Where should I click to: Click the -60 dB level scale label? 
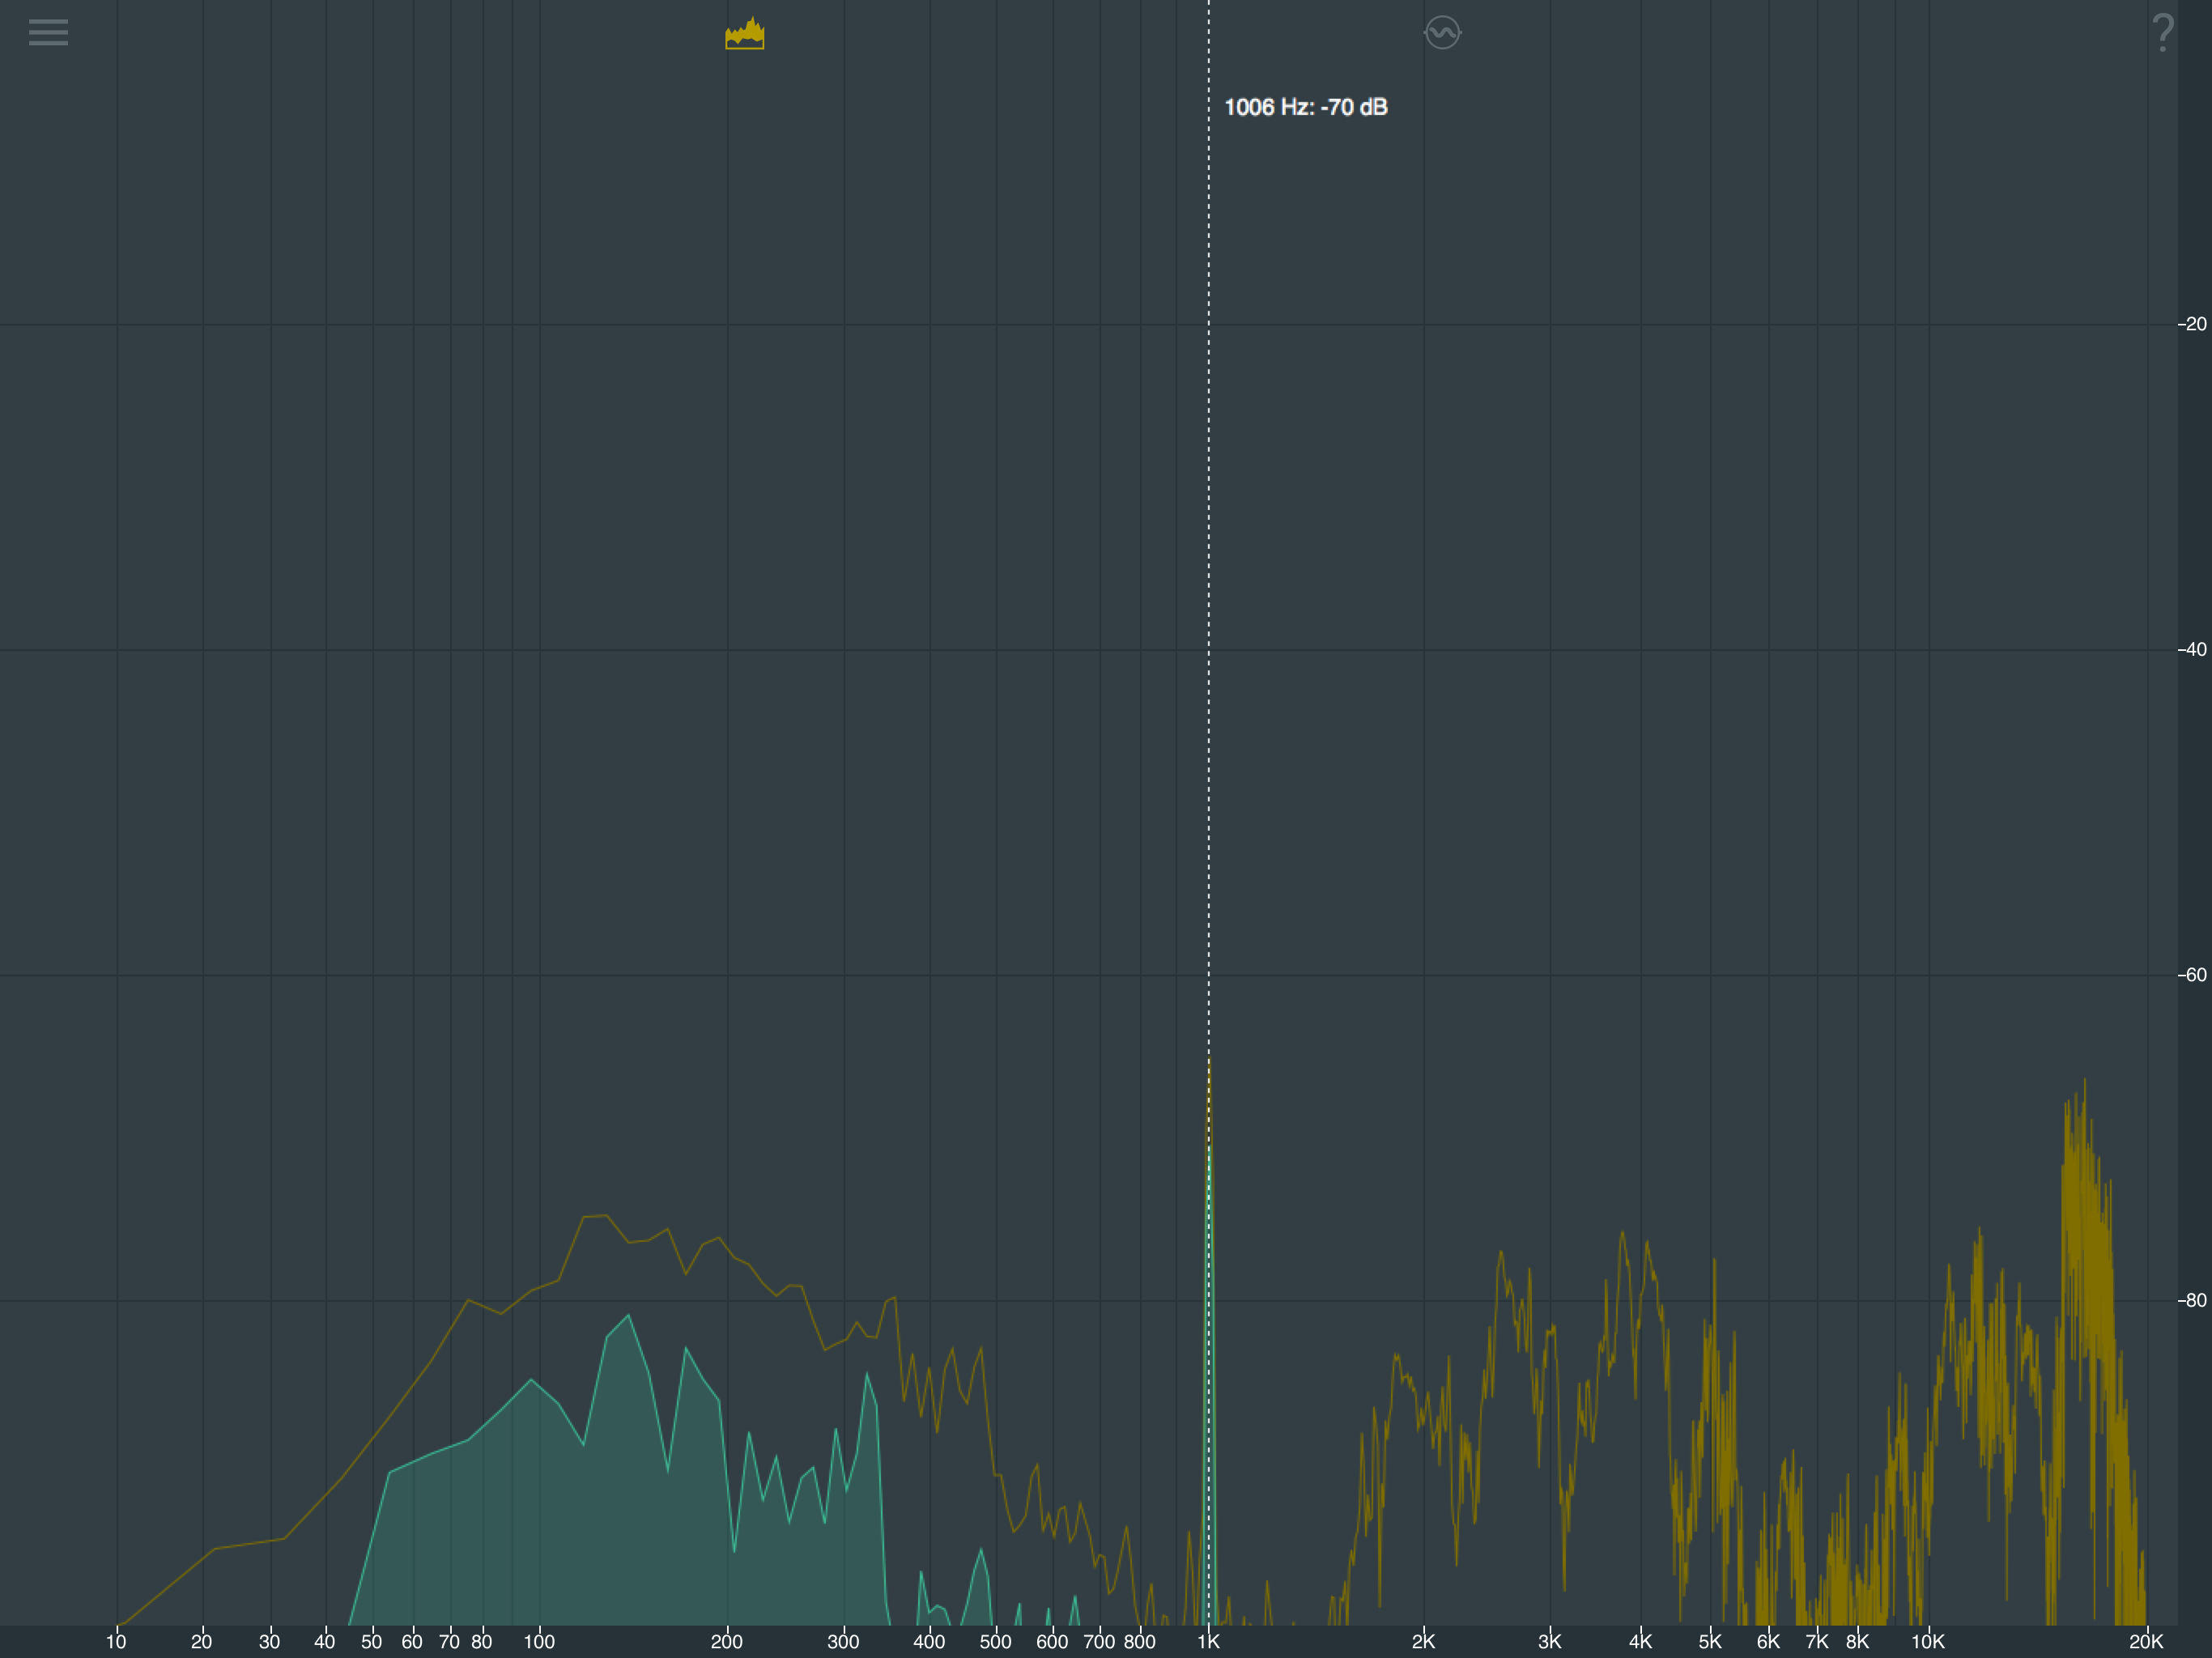2192,975
